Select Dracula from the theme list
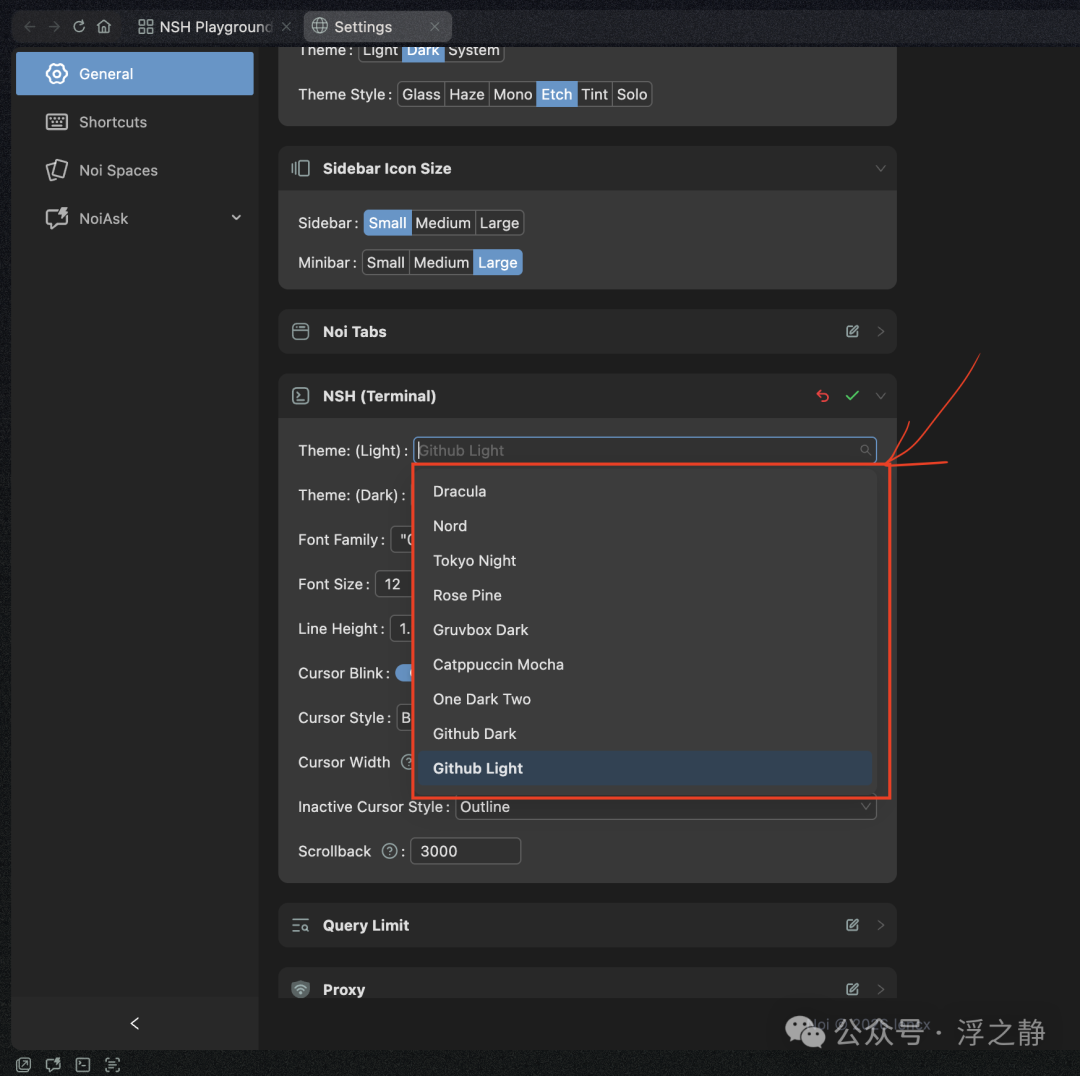 click(x=645, y=491)
